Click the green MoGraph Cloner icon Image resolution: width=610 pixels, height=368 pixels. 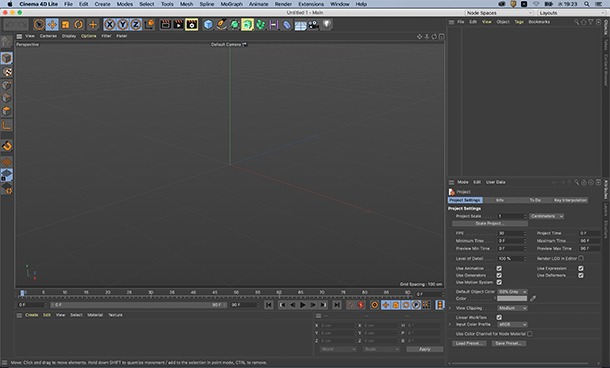[x=260, y=25]
